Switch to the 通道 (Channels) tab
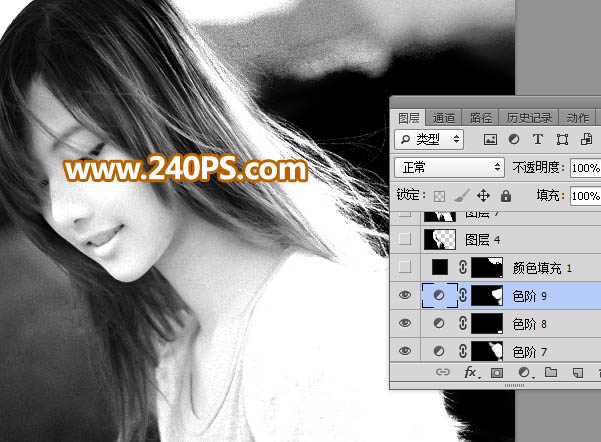Screen dimensions: 601x442 pos(443,118)
